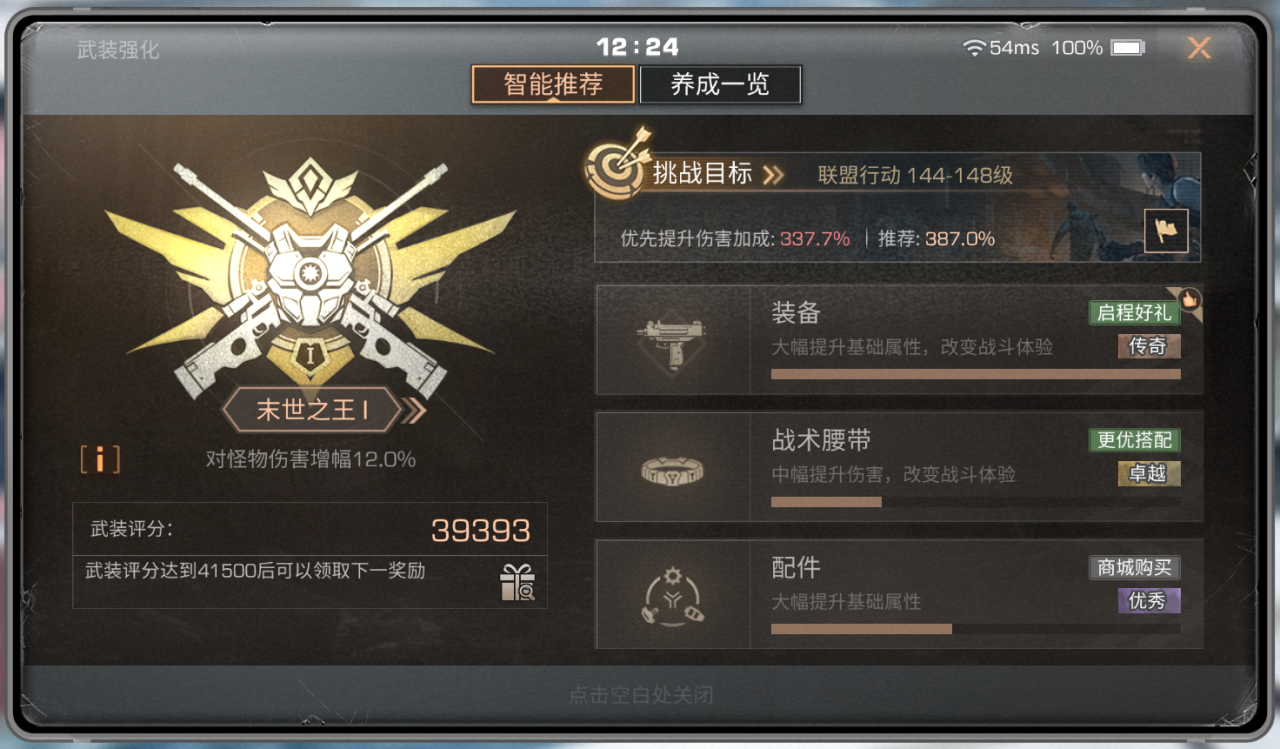
Task: Switch to the 智能推荐 tab
Action: coord(553,85)
